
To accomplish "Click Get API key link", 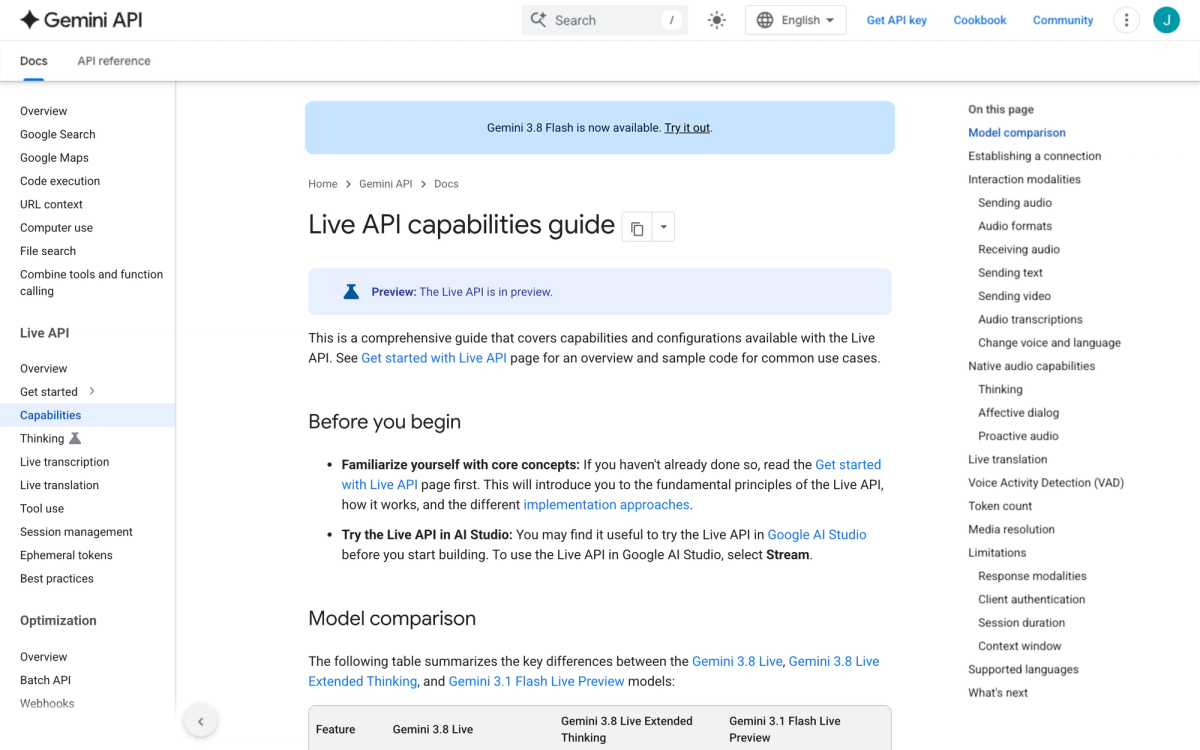I will click(897, 20).
